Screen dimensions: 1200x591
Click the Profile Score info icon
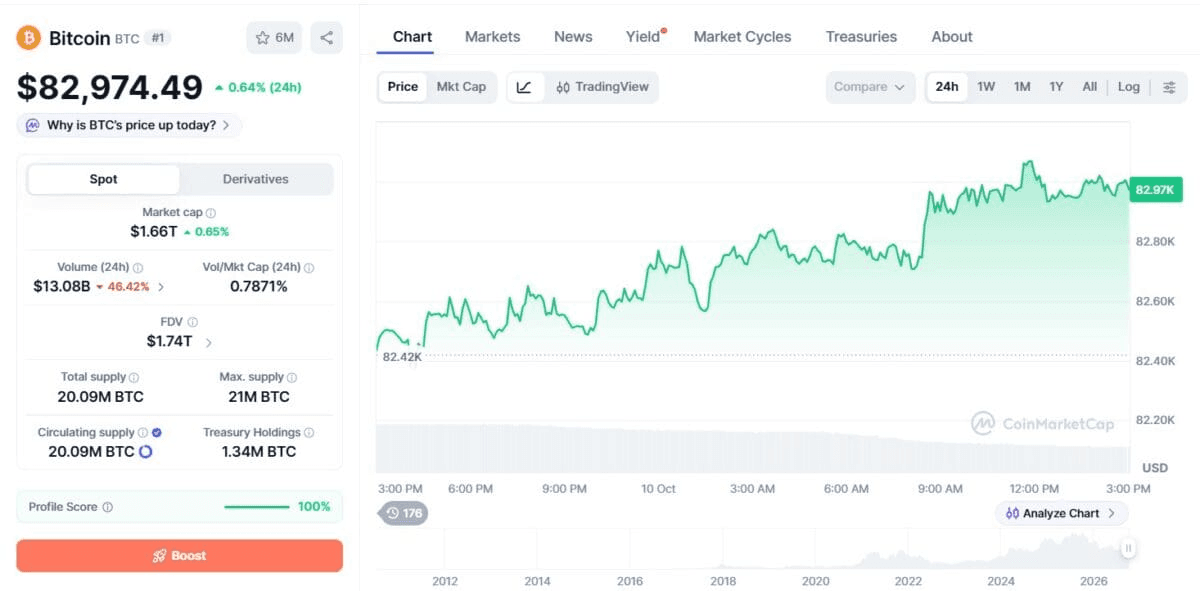click(x=108, y=507)
